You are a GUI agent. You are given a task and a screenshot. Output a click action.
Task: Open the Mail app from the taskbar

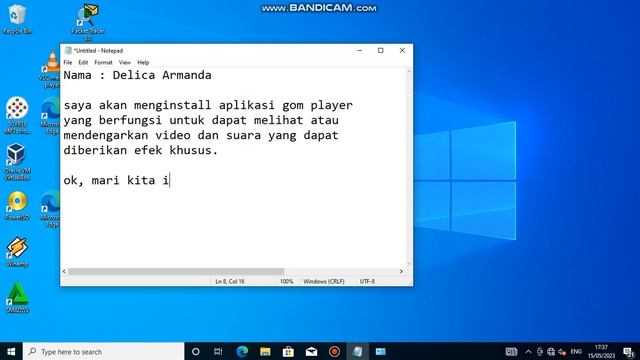click(x=311, y=351)
